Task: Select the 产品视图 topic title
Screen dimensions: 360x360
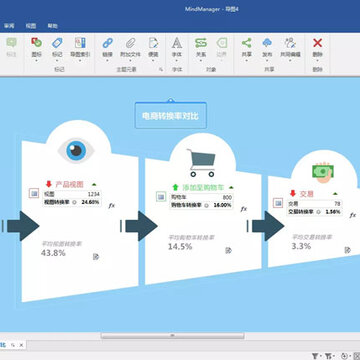Action: click(x=69, y=184)
